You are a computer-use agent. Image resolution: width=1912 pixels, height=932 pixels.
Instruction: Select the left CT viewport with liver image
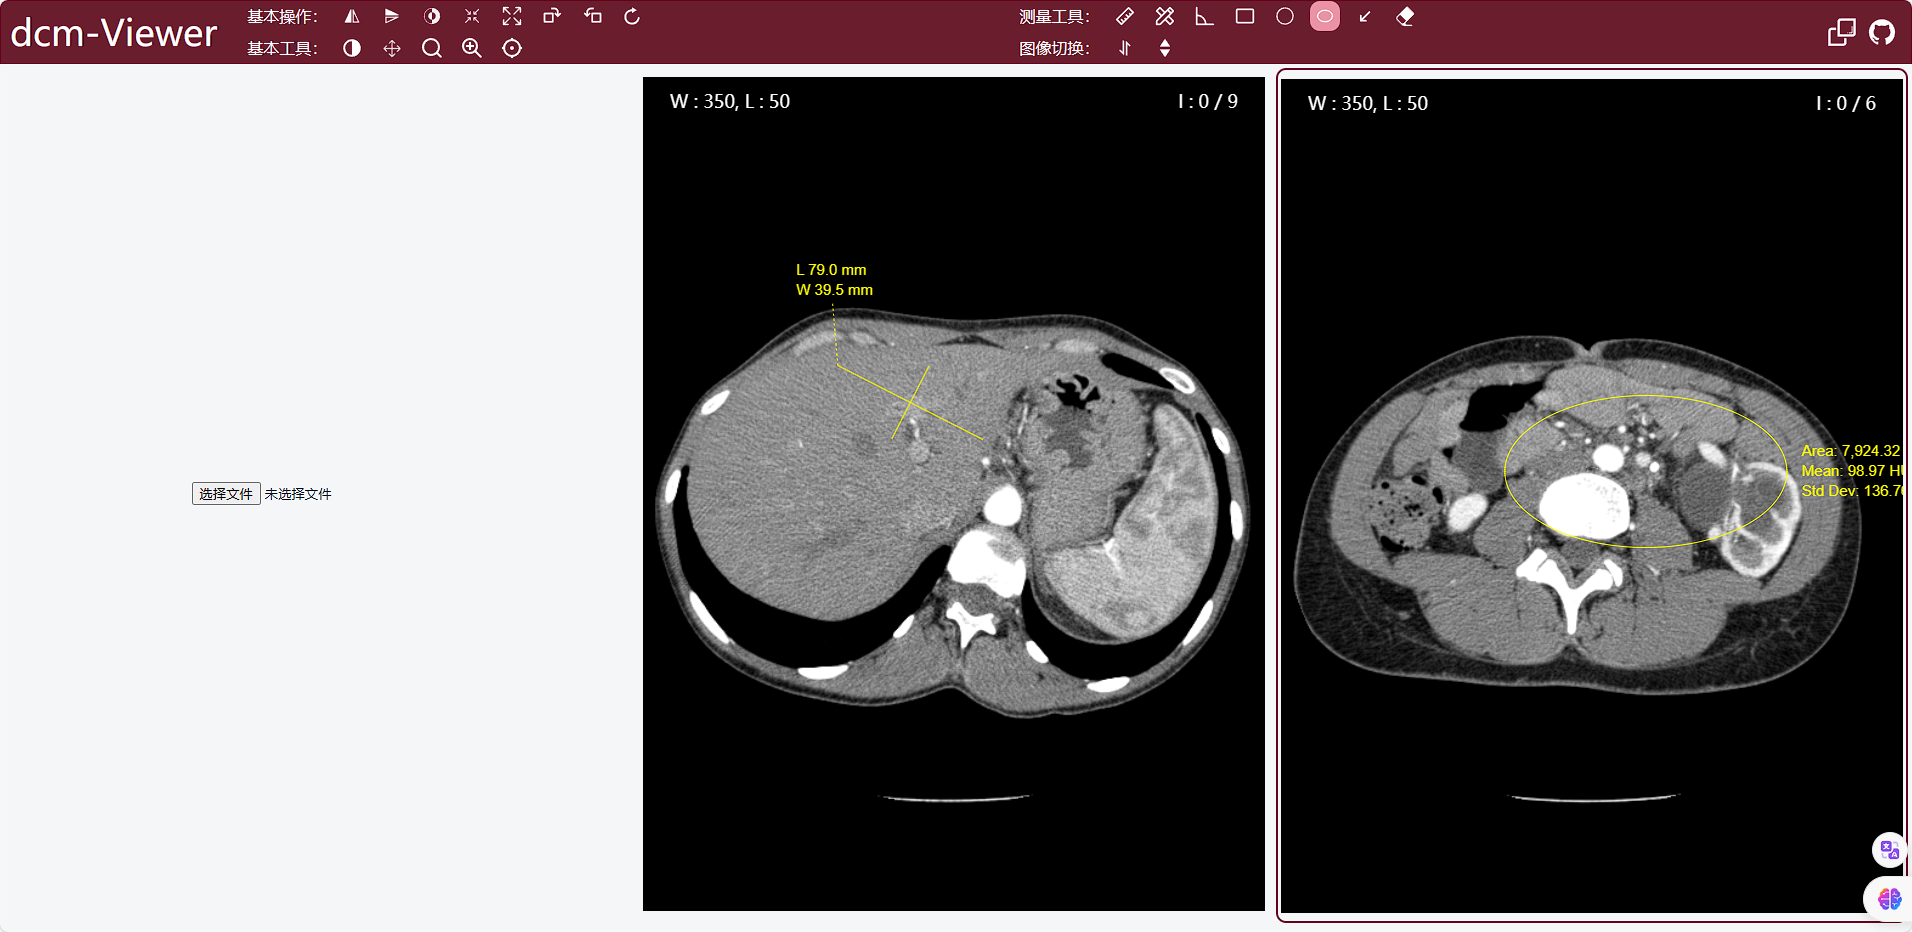click(x=954, y=494)
